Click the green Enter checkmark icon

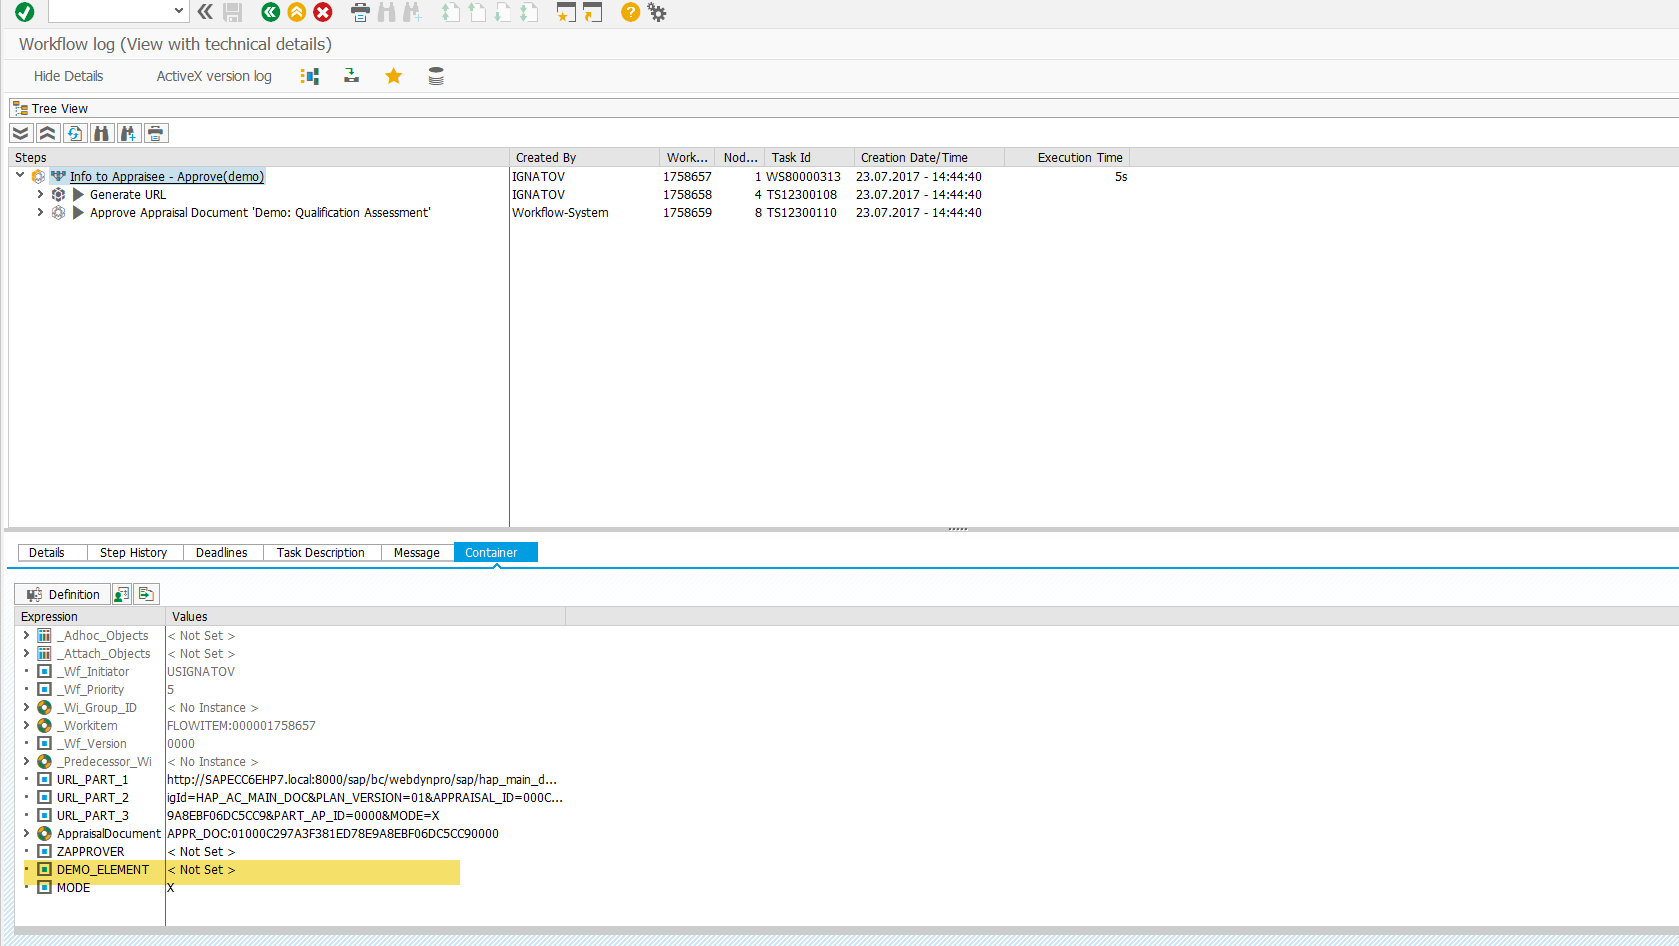tap(24, 12)
